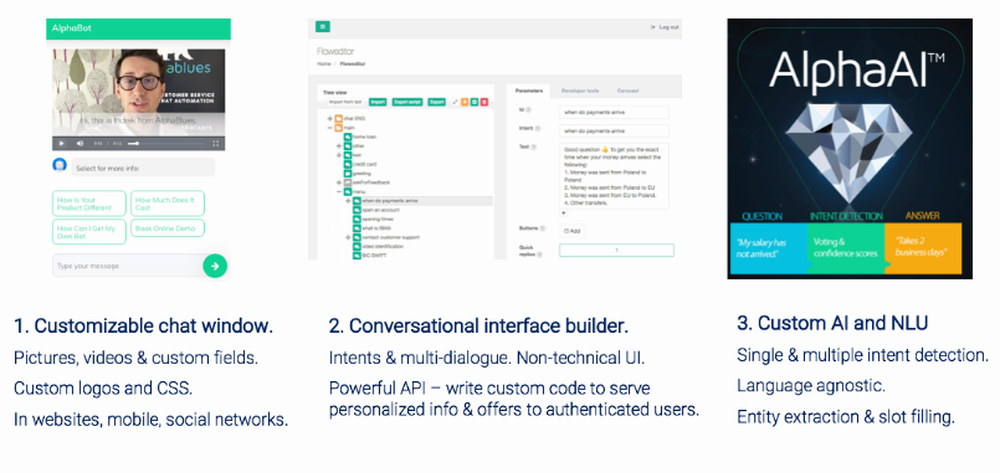Click the Id input field
Image resolution: width=1000 pixels, height=473 pixels.
click(x=614, y=112)
